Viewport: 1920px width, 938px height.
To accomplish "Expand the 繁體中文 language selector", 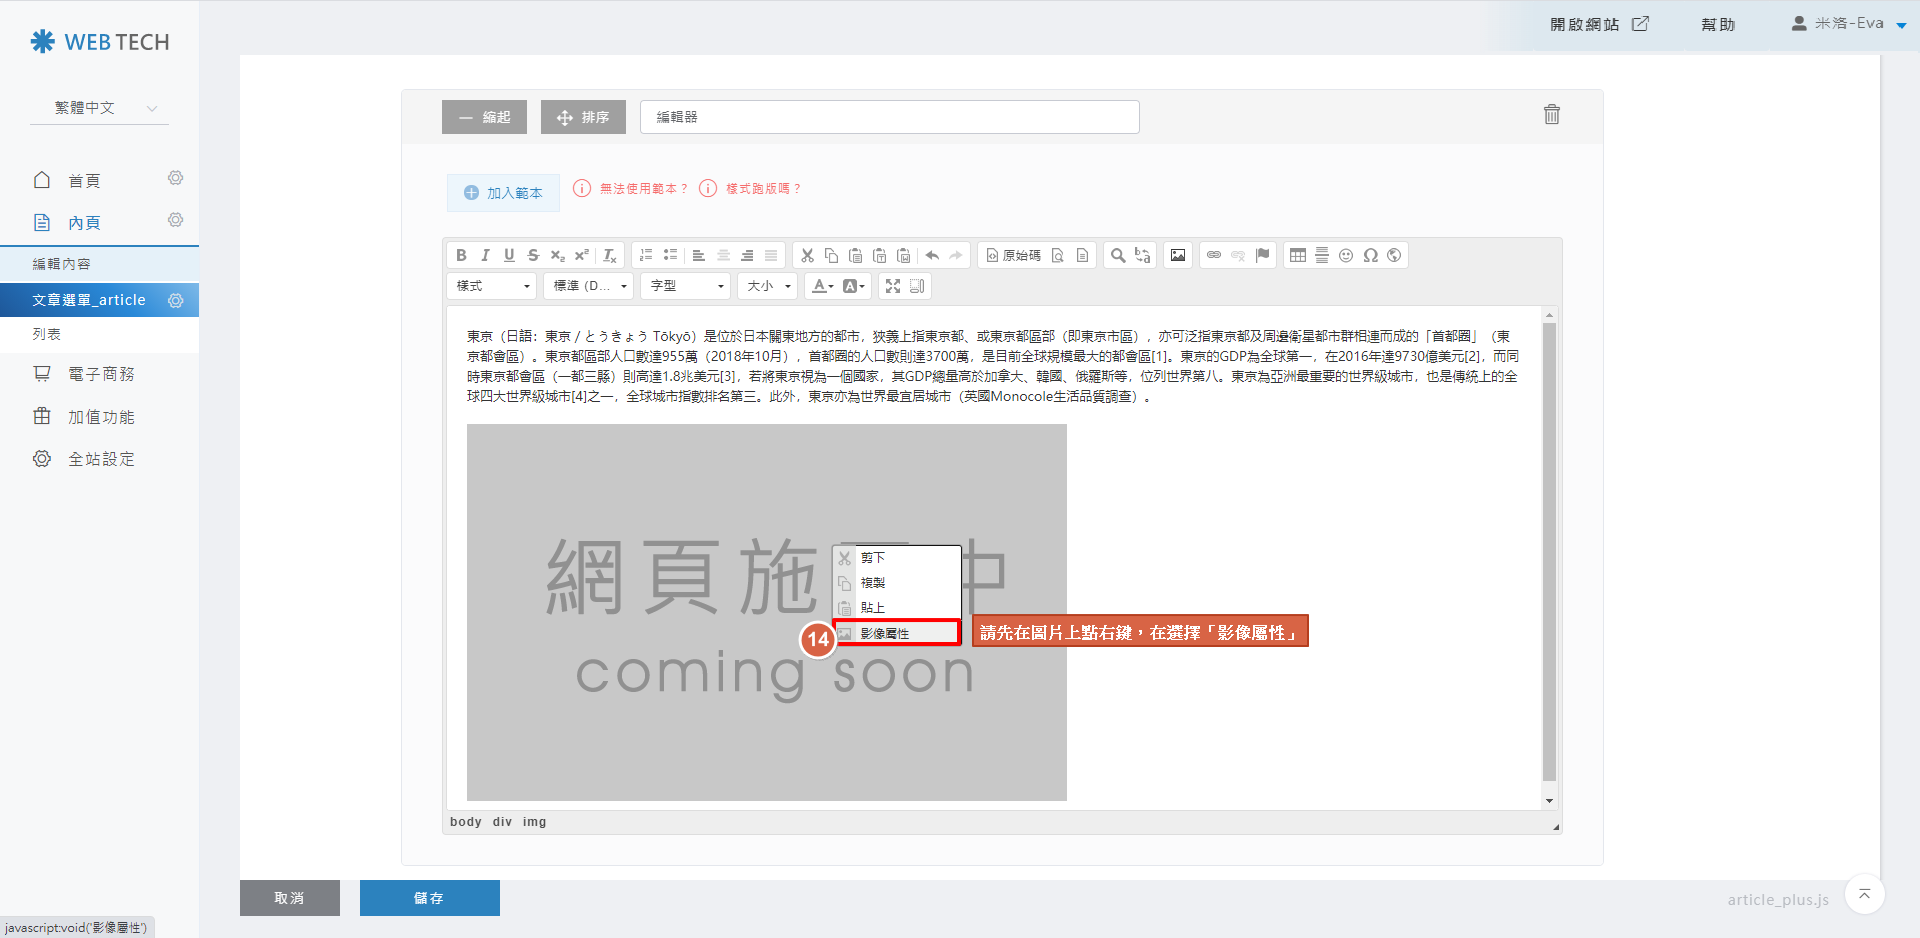I will point(105,108).
